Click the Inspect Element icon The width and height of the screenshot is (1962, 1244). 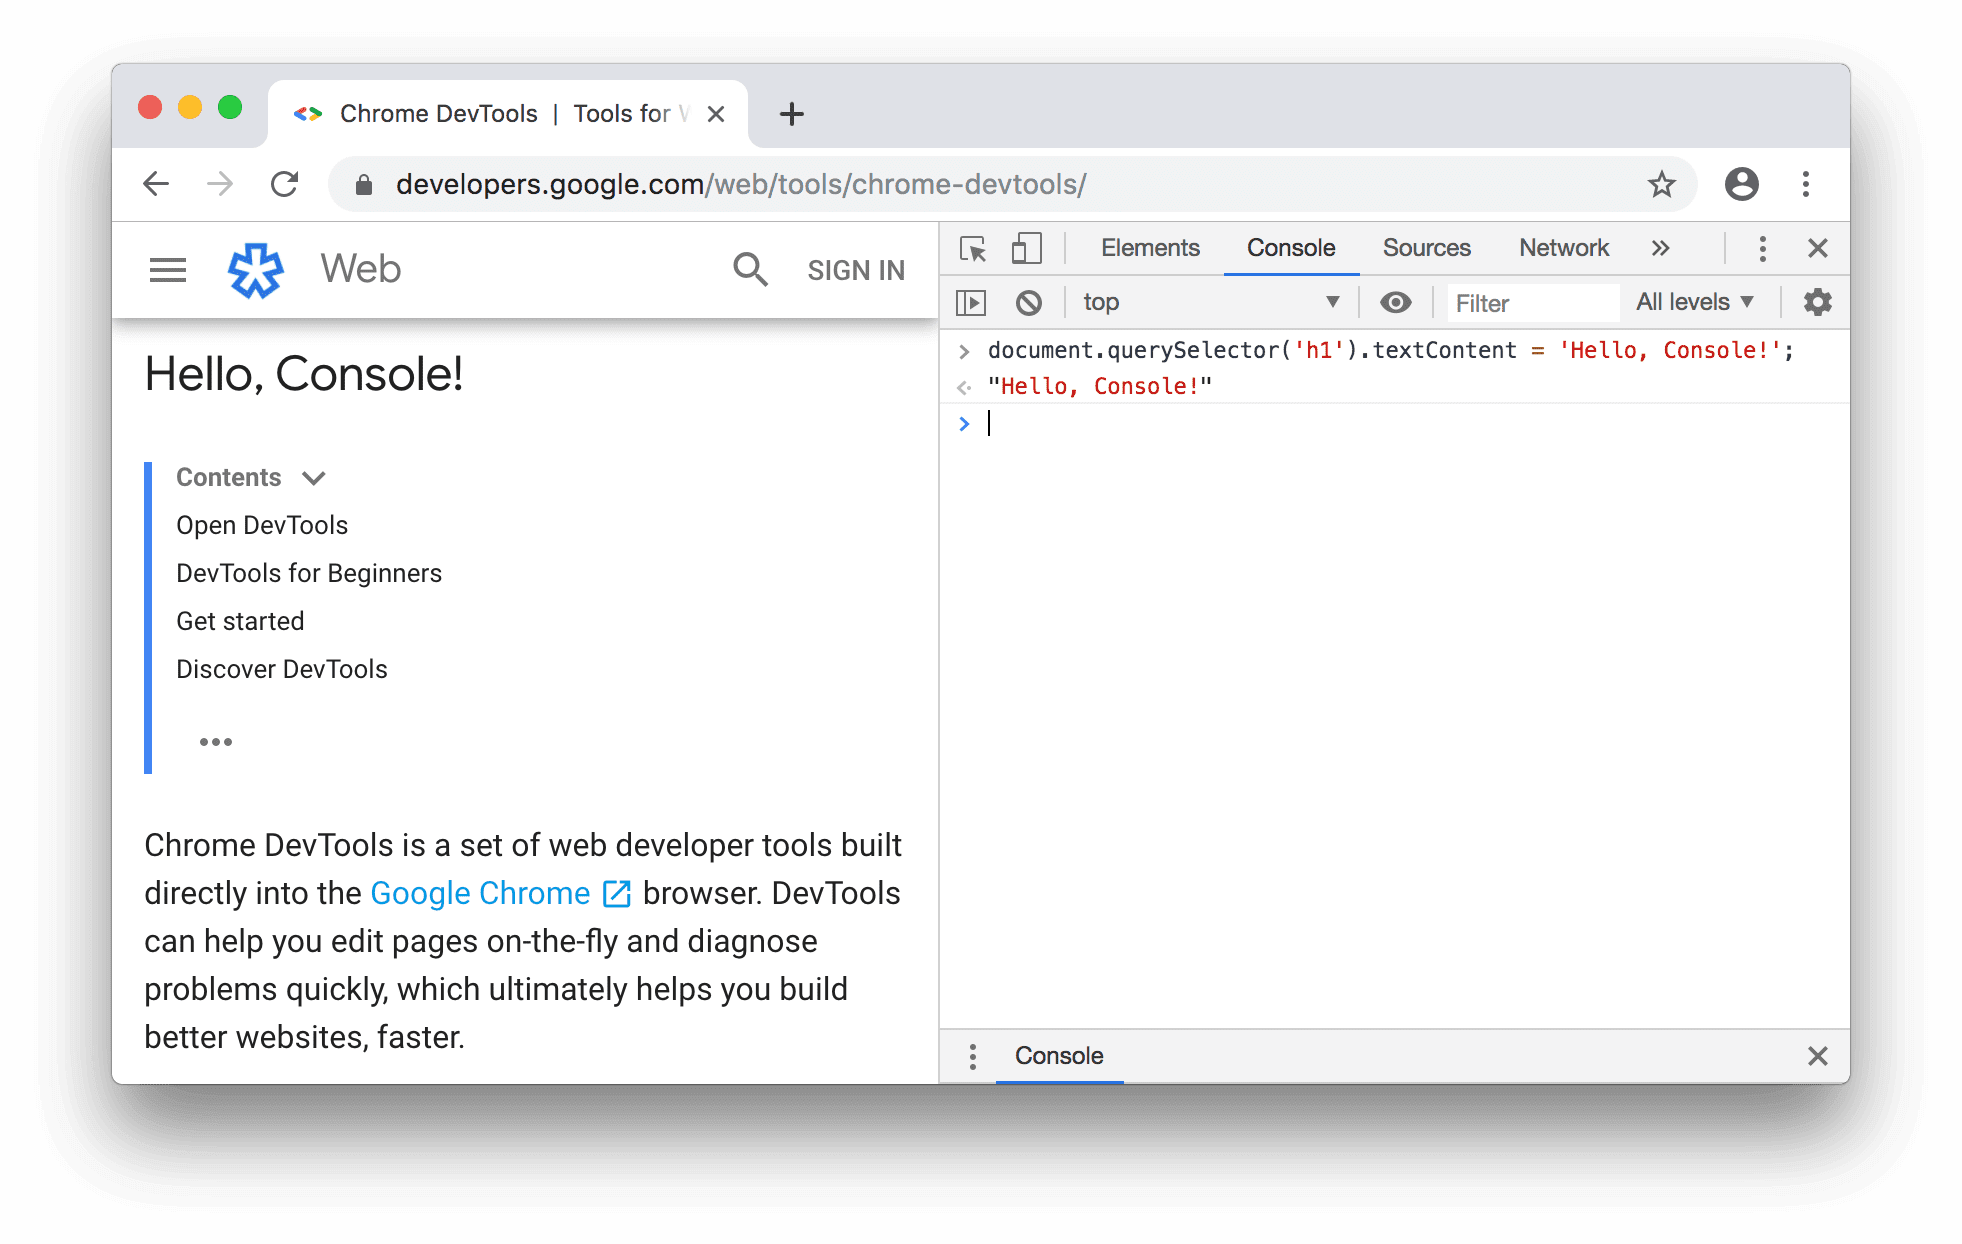(x=971, y=245)
